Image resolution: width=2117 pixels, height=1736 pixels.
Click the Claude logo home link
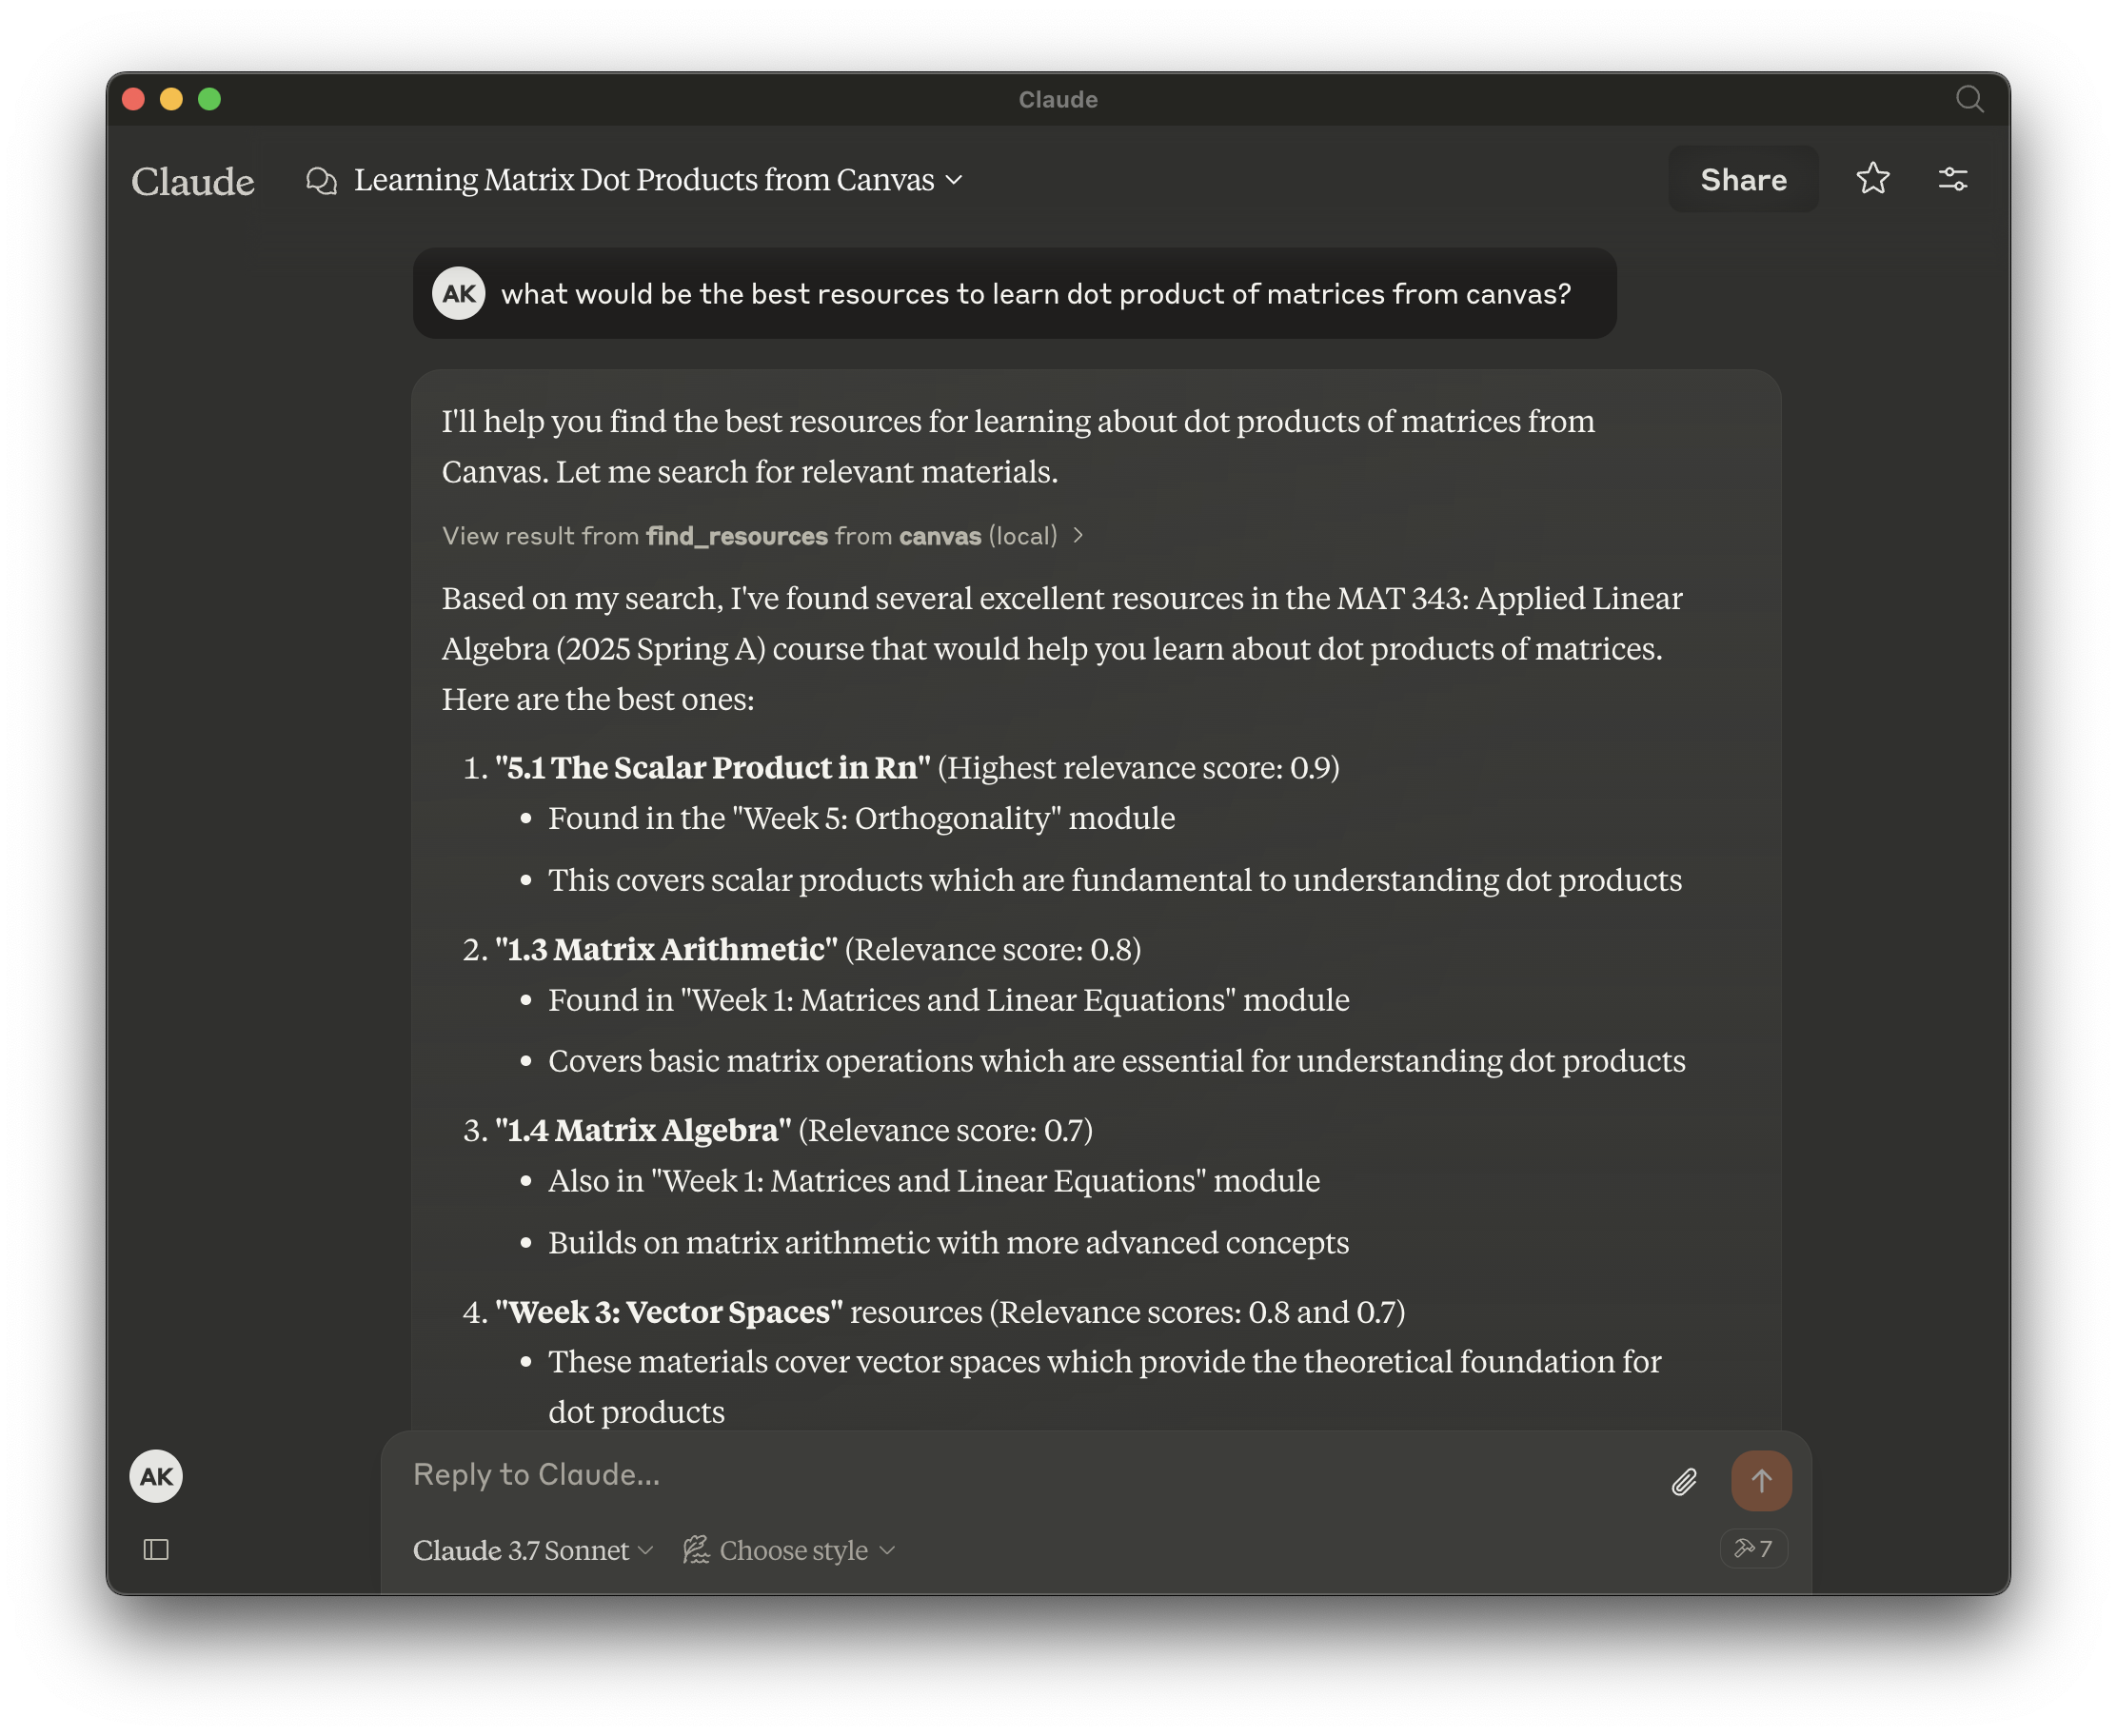pyautogui.click(x=193, y=181)
